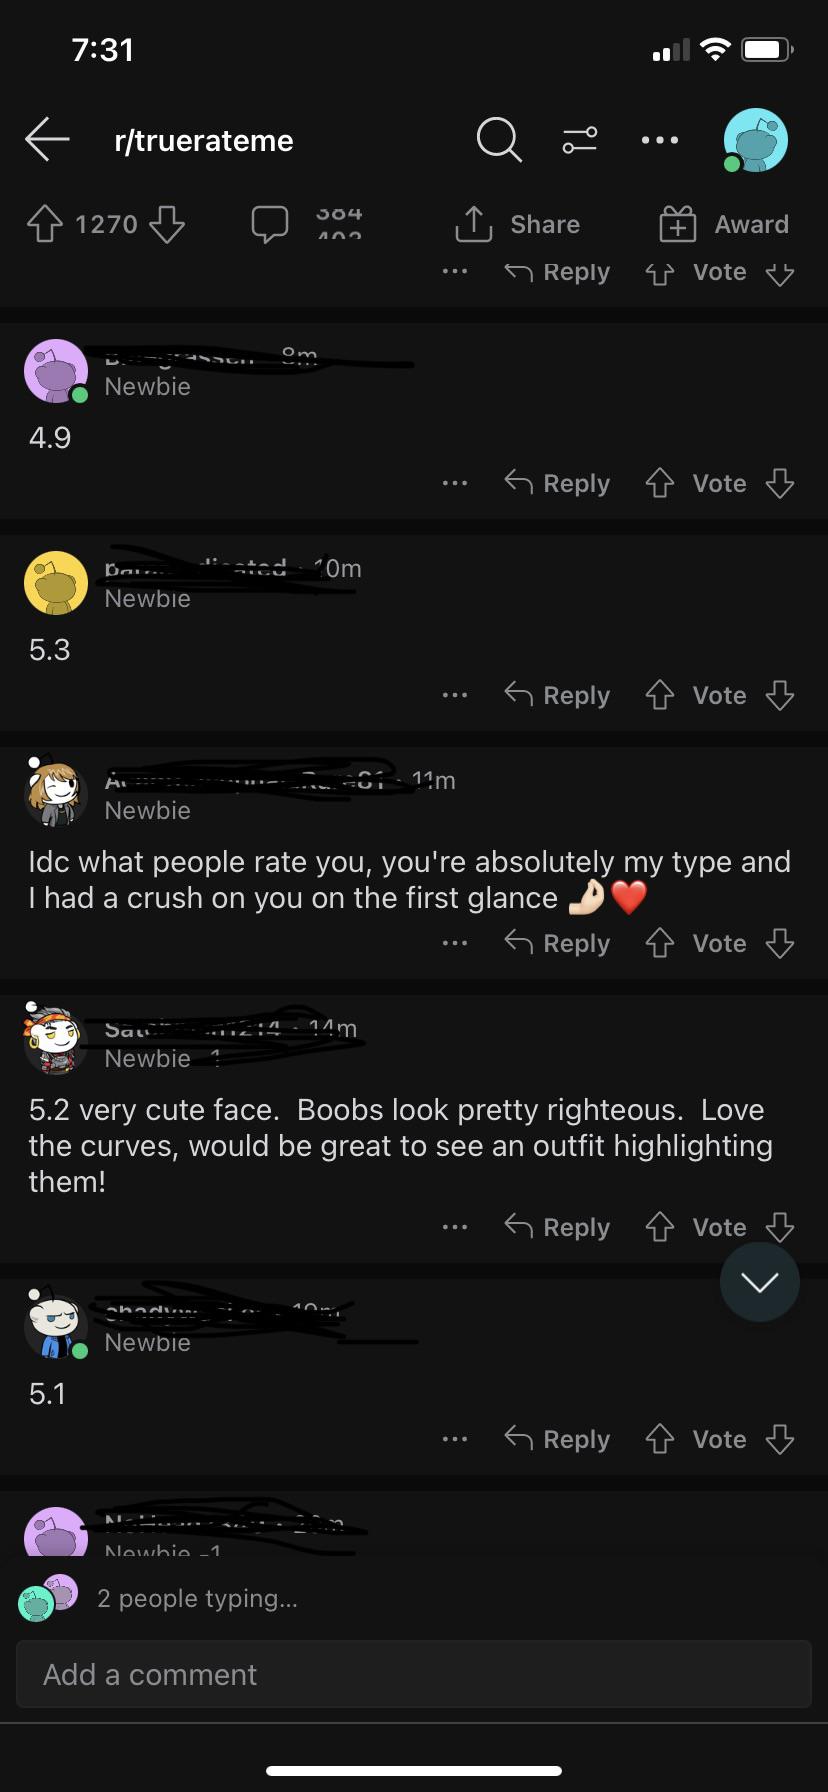Screen dimensions: 828x1792
Task: Open the profile avatar in the header
Action: tap(755, 140)
